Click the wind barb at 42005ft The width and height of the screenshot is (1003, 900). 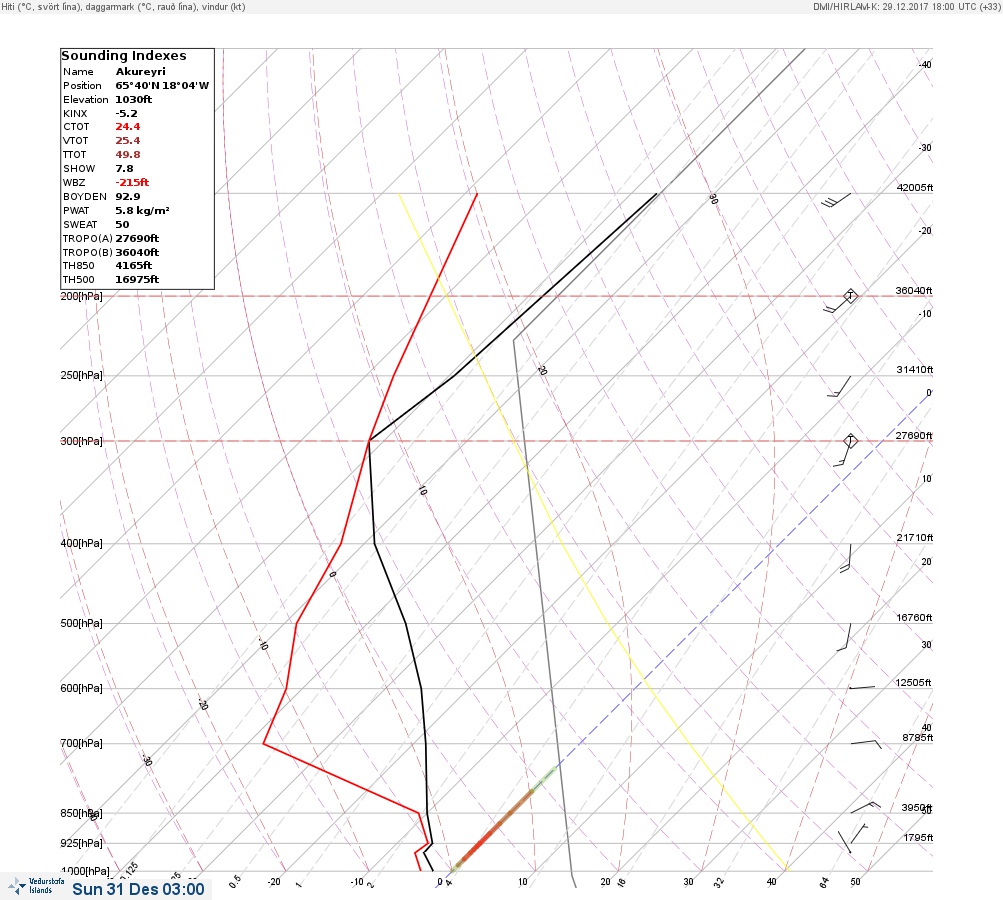point(836,200)
